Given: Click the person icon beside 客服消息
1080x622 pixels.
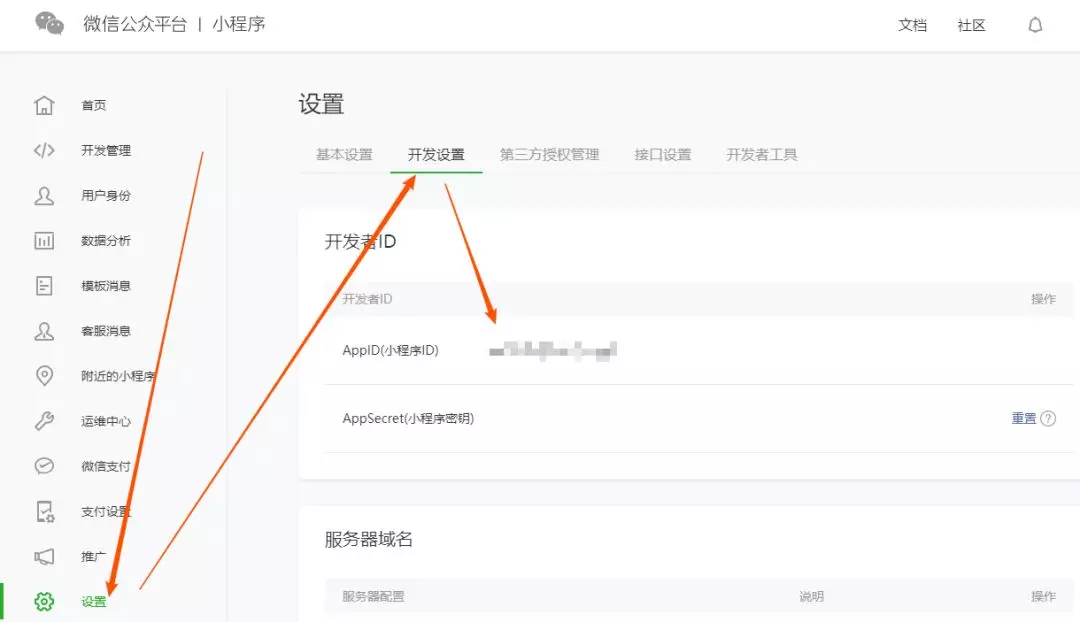Looking at the screenshot, I should [x=44, y=331].
